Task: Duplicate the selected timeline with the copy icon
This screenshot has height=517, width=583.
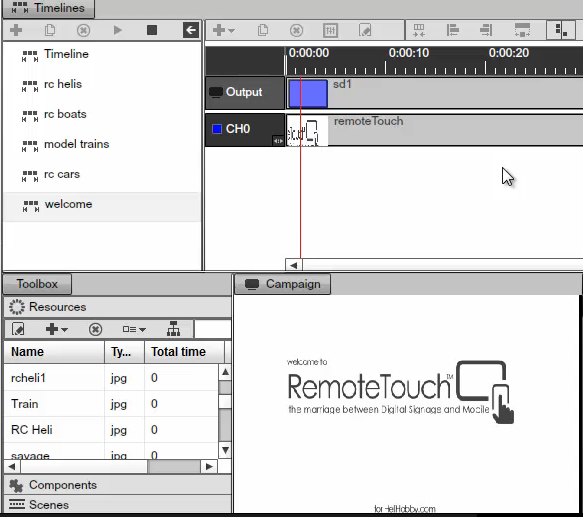Action: coord(50,30)
